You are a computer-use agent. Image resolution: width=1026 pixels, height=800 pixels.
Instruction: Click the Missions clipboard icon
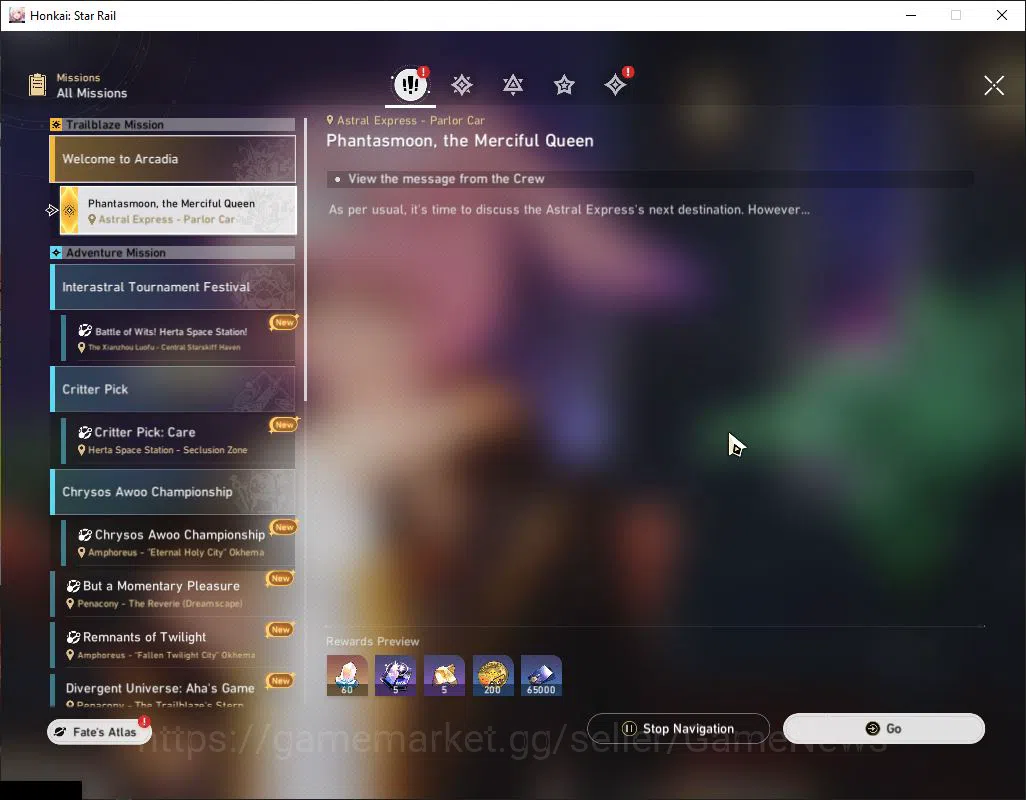(x=37, y=85)
